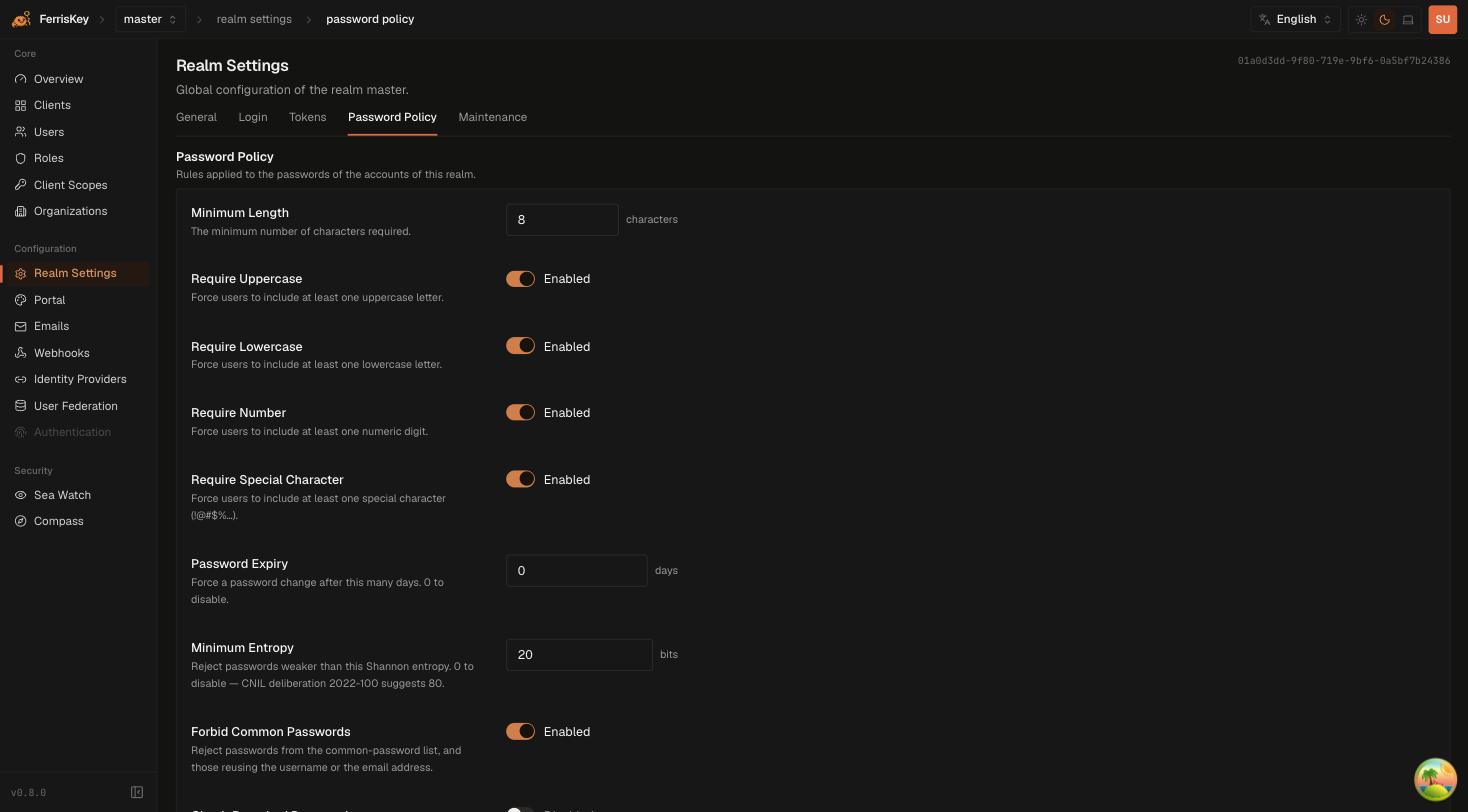
Task: Choose system theme laptop icon
Action: 1408,19
